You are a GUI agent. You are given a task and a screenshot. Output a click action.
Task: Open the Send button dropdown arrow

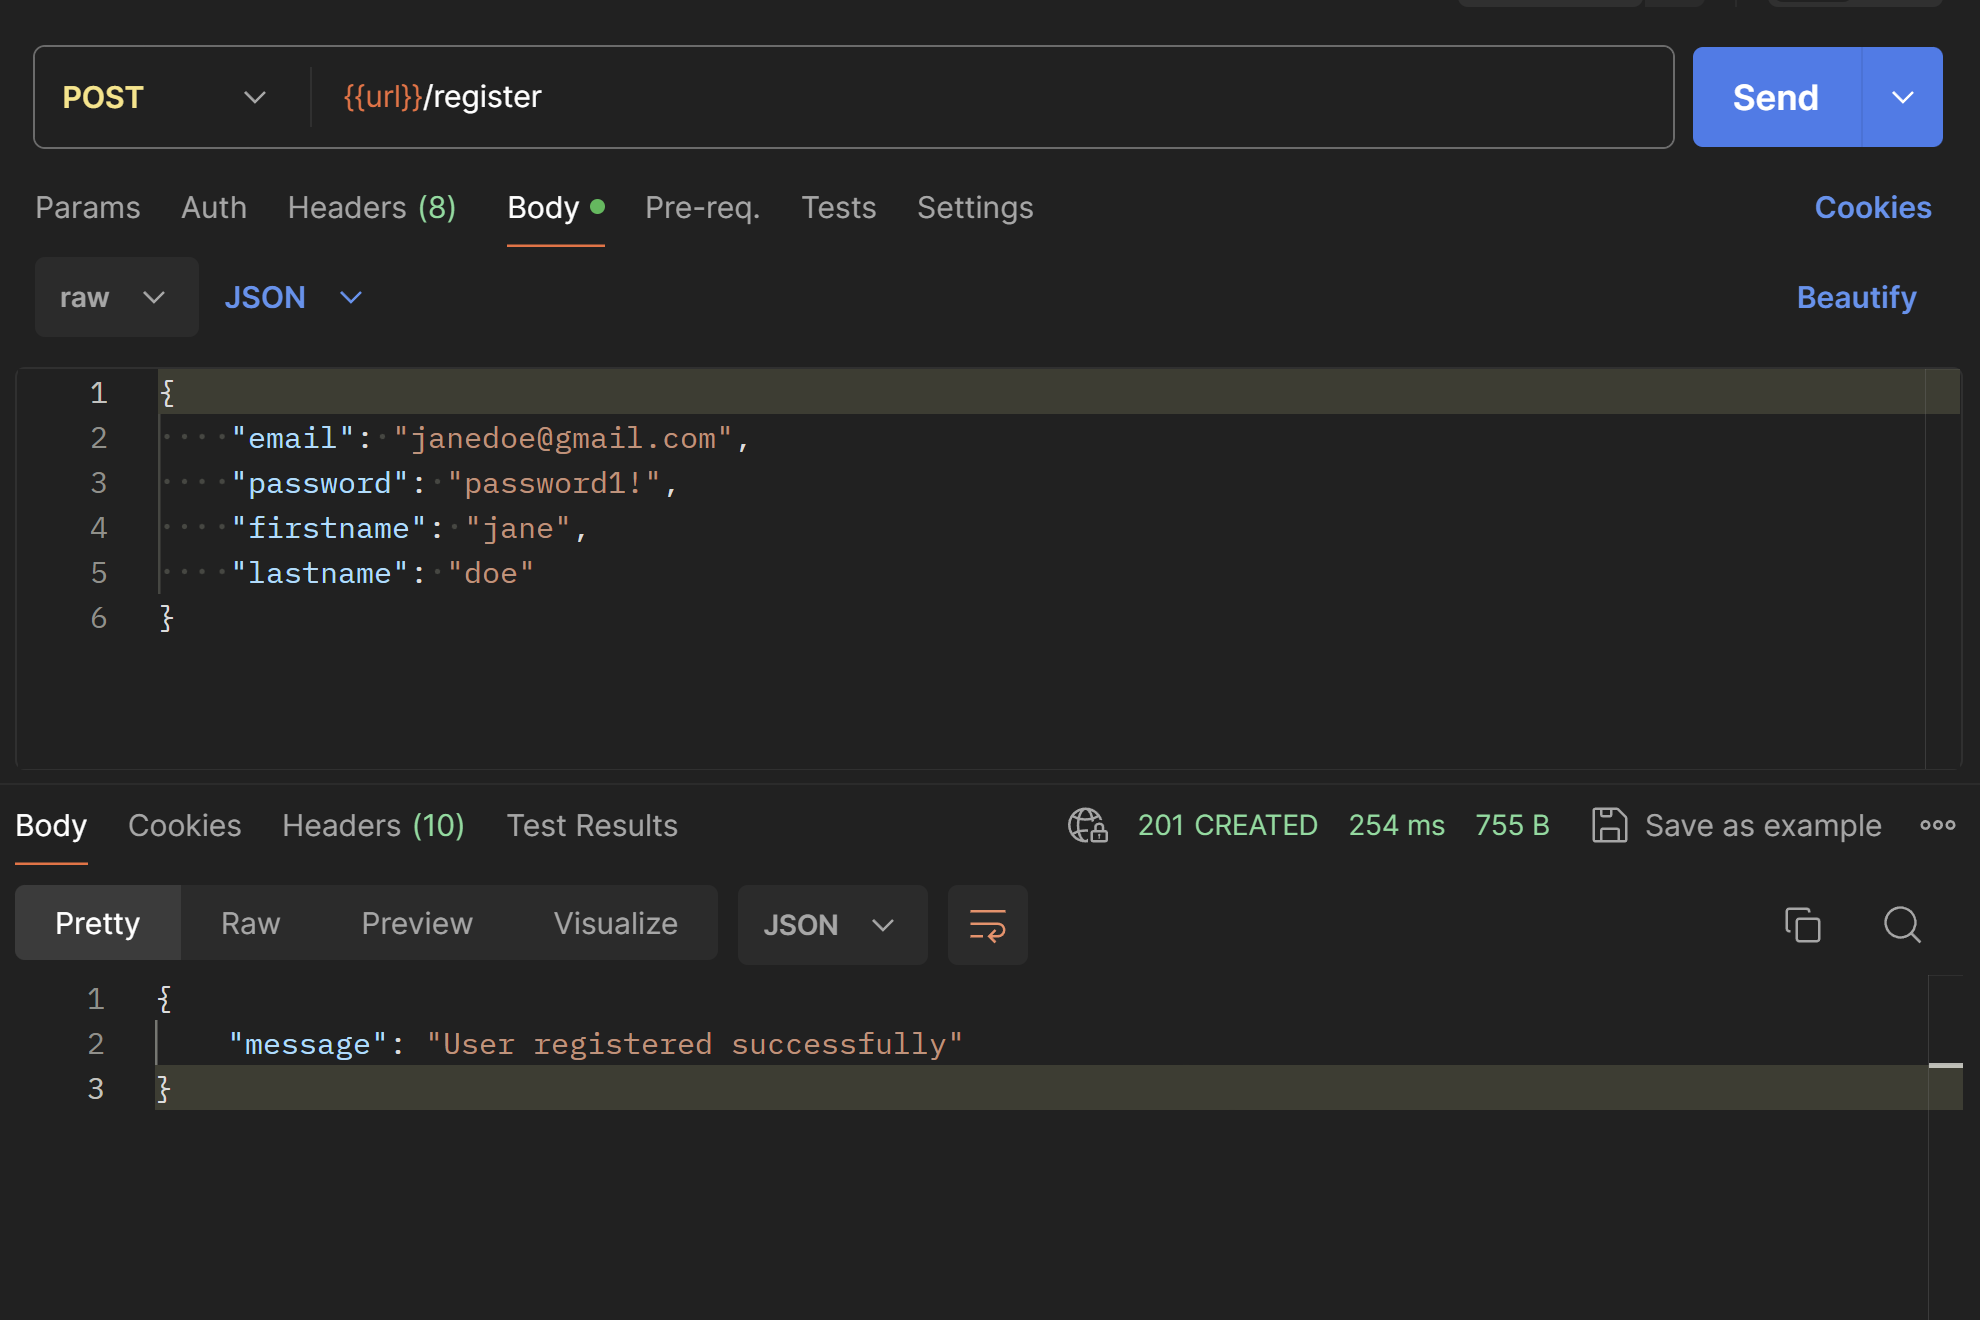[1902, 98]
